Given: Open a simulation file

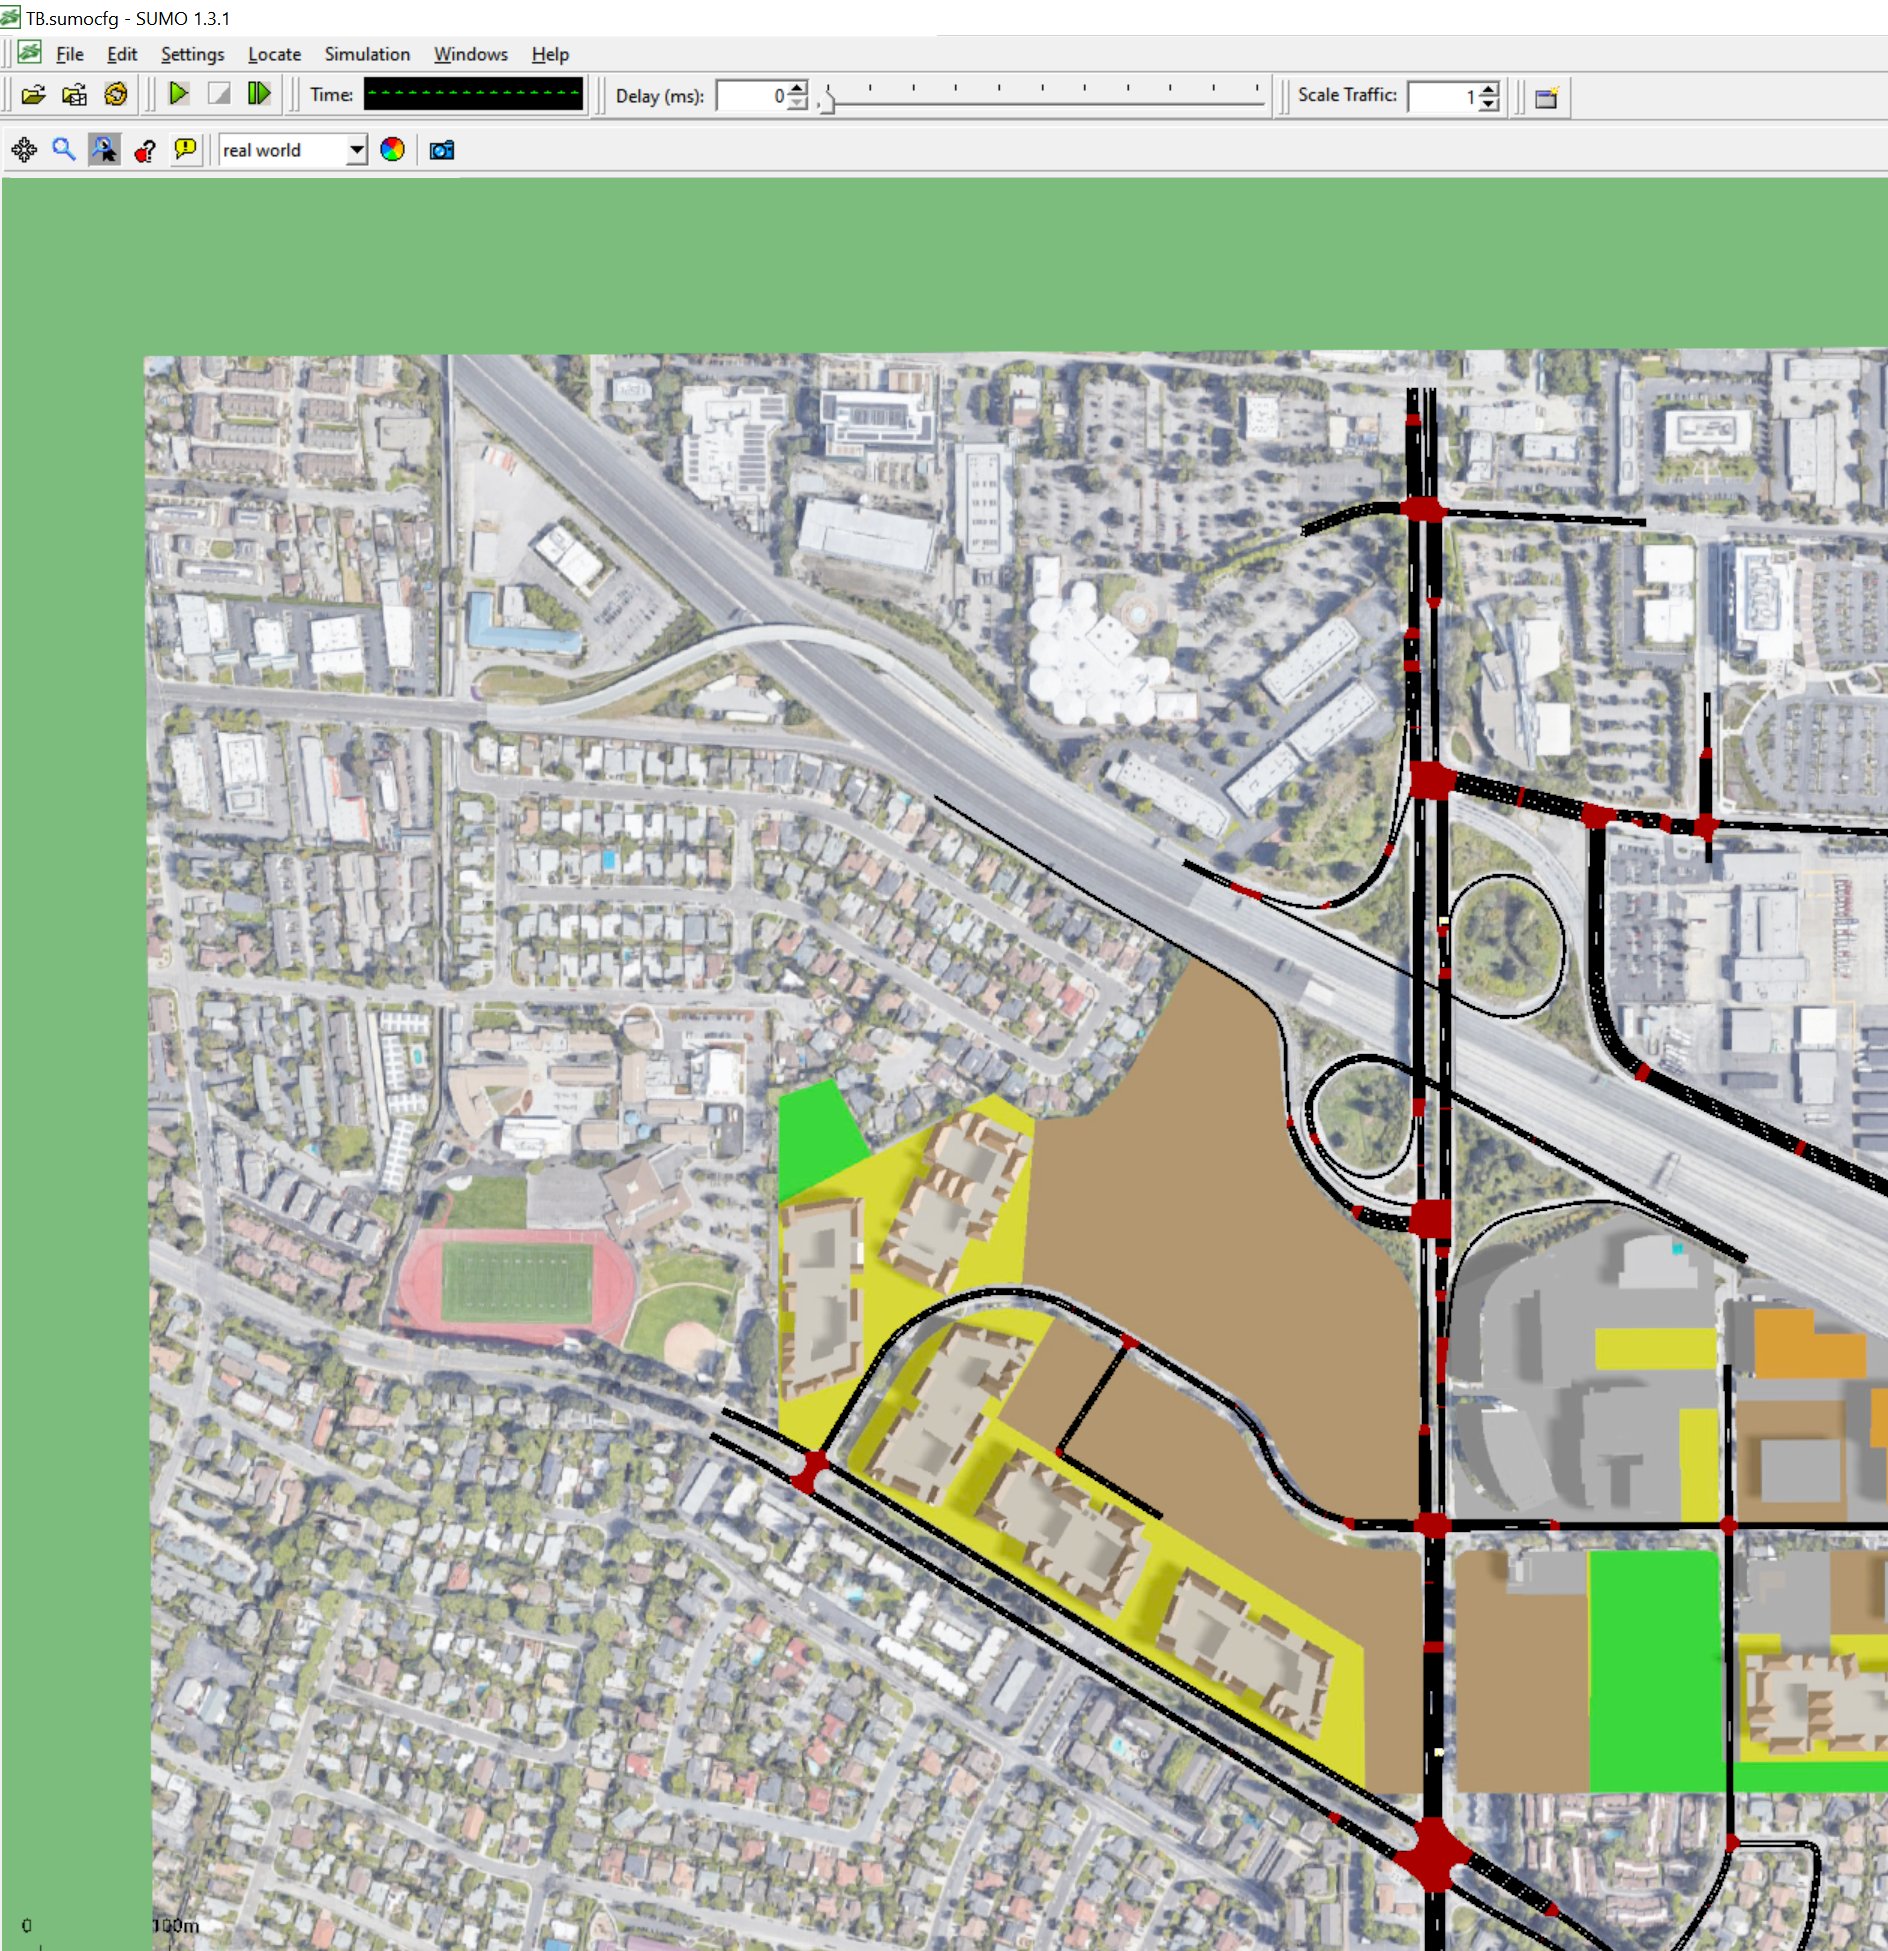Looking at the screenshot, I should pyautogui.click(x=33, y=95).
